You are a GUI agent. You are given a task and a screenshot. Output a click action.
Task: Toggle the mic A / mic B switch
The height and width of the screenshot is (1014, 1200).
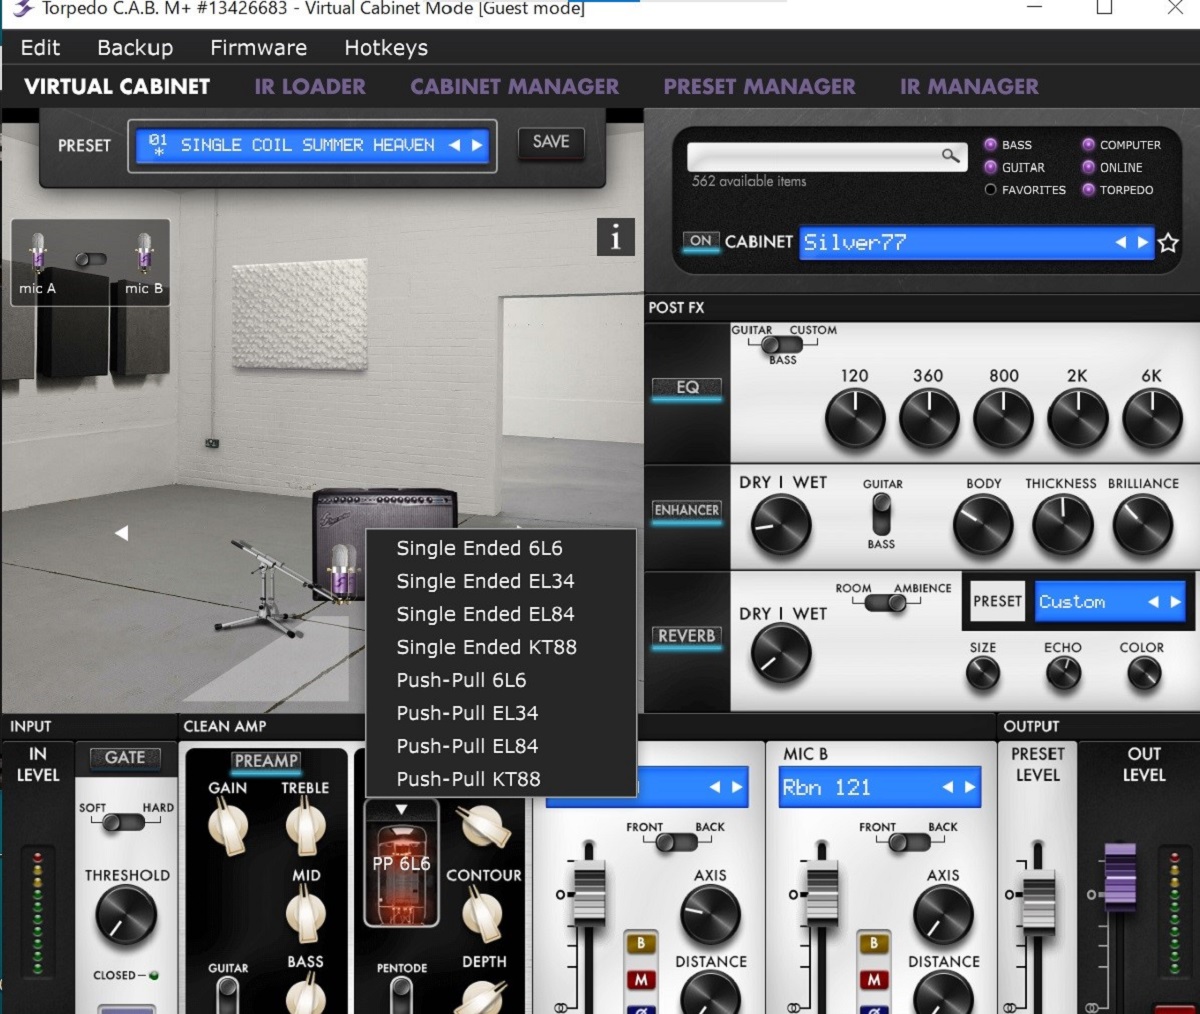[x=90, y=259]
